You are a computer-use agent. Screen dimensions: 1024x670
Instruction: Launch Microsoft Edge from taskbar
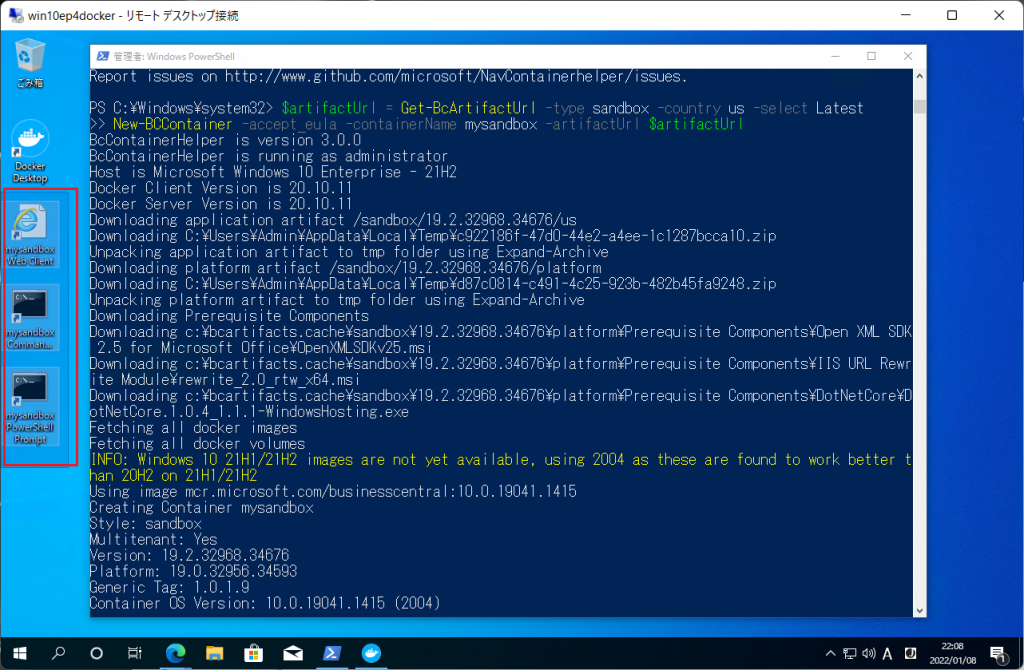coord(176,653)
